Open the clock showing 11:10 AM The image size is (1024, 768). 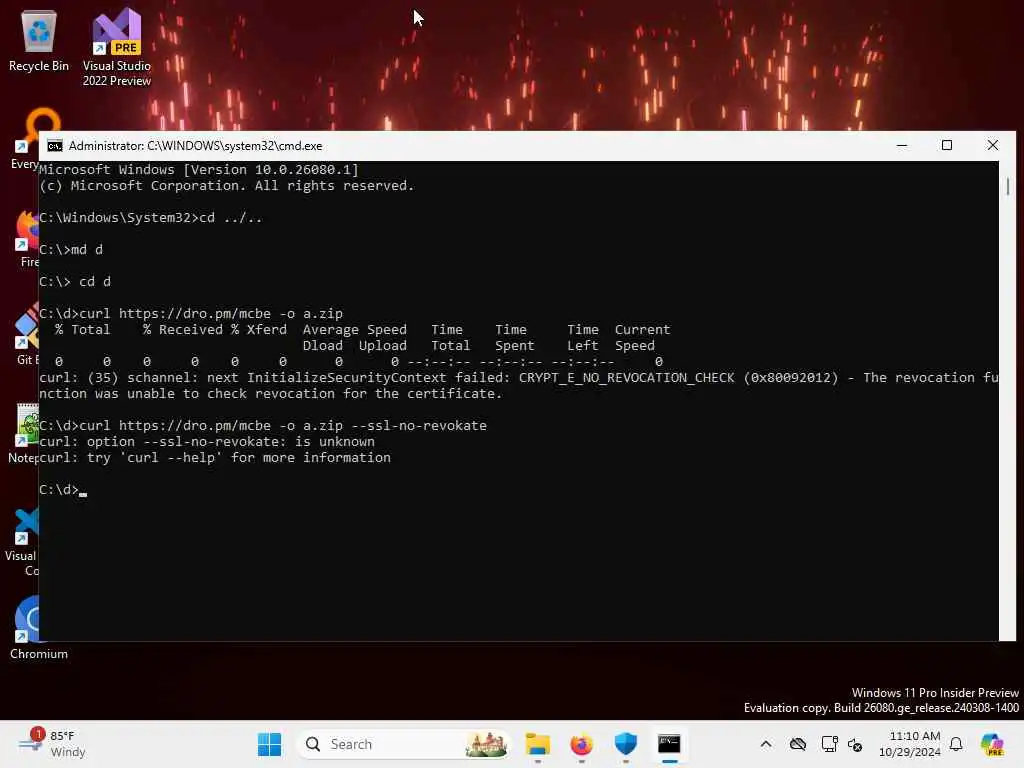click(910, 744)
